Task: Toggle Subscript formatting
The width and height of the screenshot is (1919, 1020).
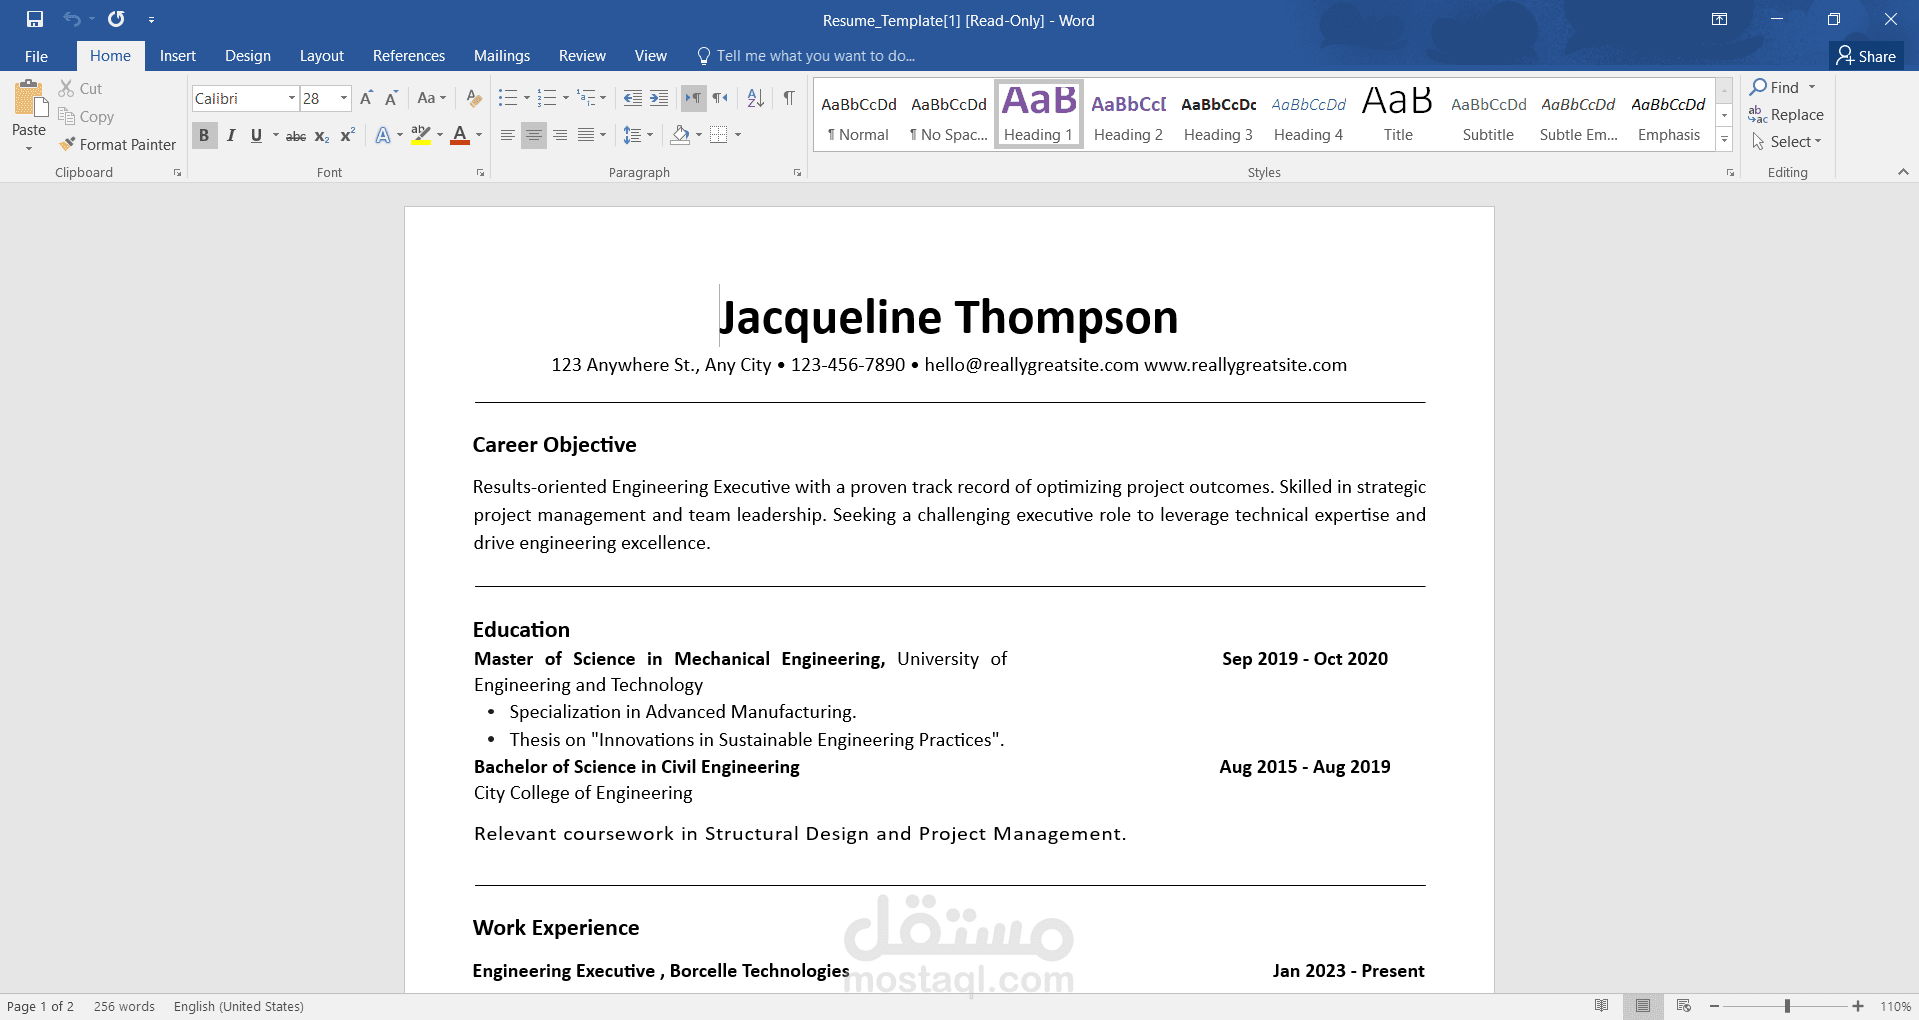Action: pos(322,135)
